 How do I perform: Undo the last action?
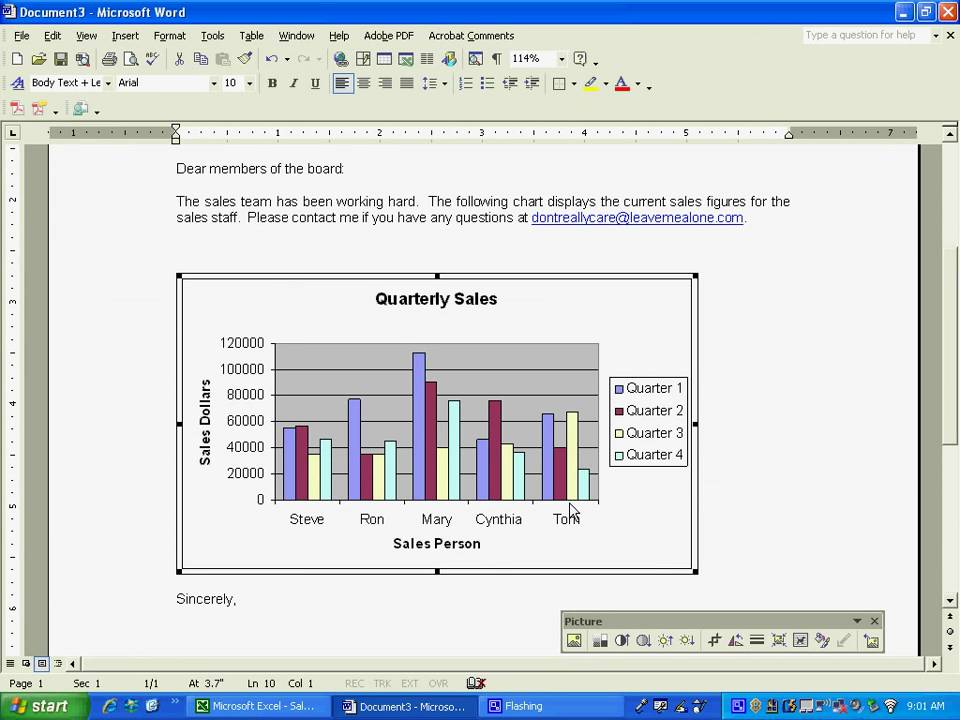[271, 59]
